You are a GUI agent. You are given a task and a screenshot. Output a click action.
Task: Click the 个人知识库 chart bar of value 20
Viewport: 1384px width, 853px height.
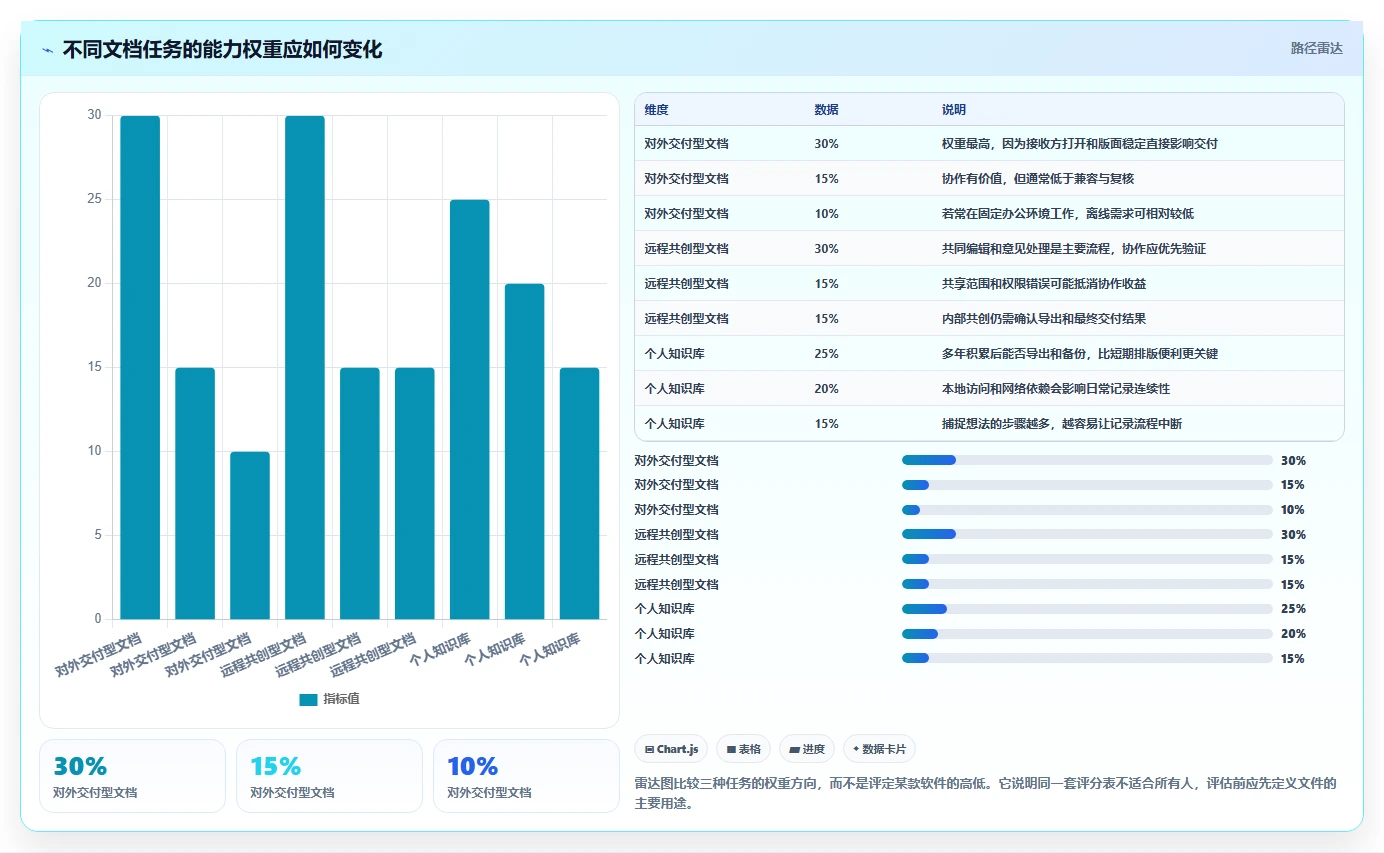coord(524,451)
